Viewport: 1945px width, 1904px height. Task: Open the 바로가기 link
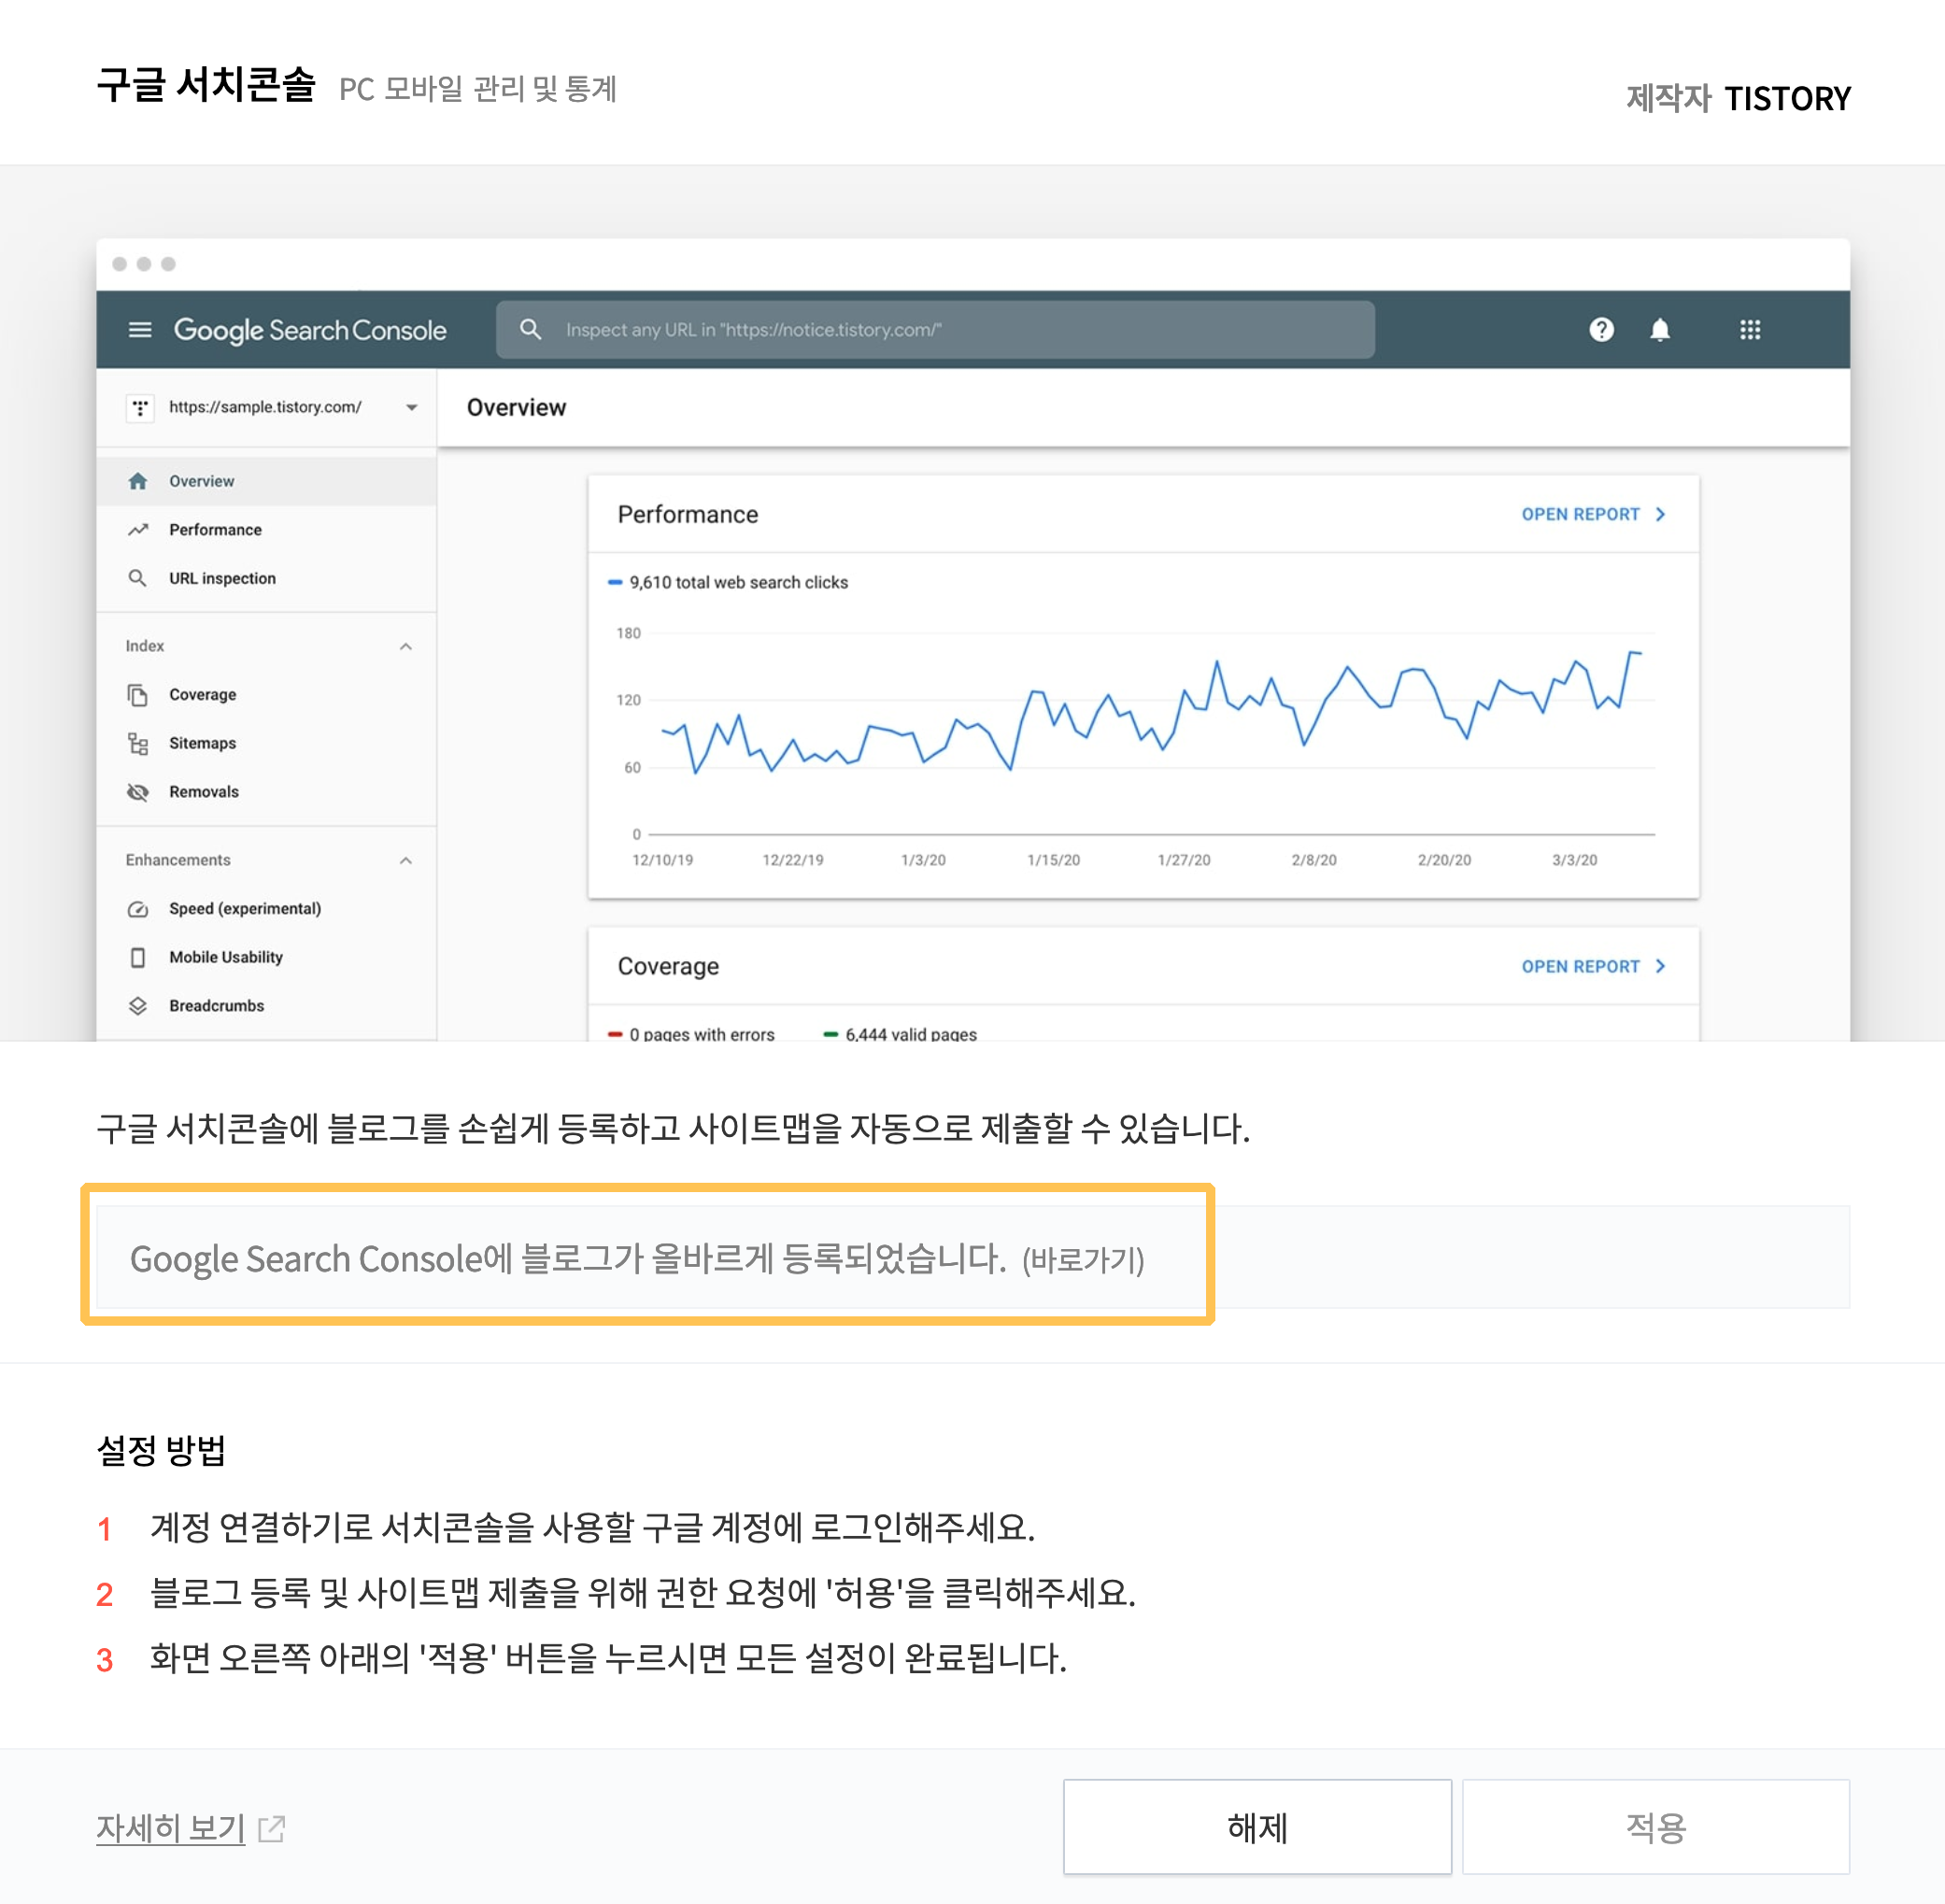point(1082,1260)
